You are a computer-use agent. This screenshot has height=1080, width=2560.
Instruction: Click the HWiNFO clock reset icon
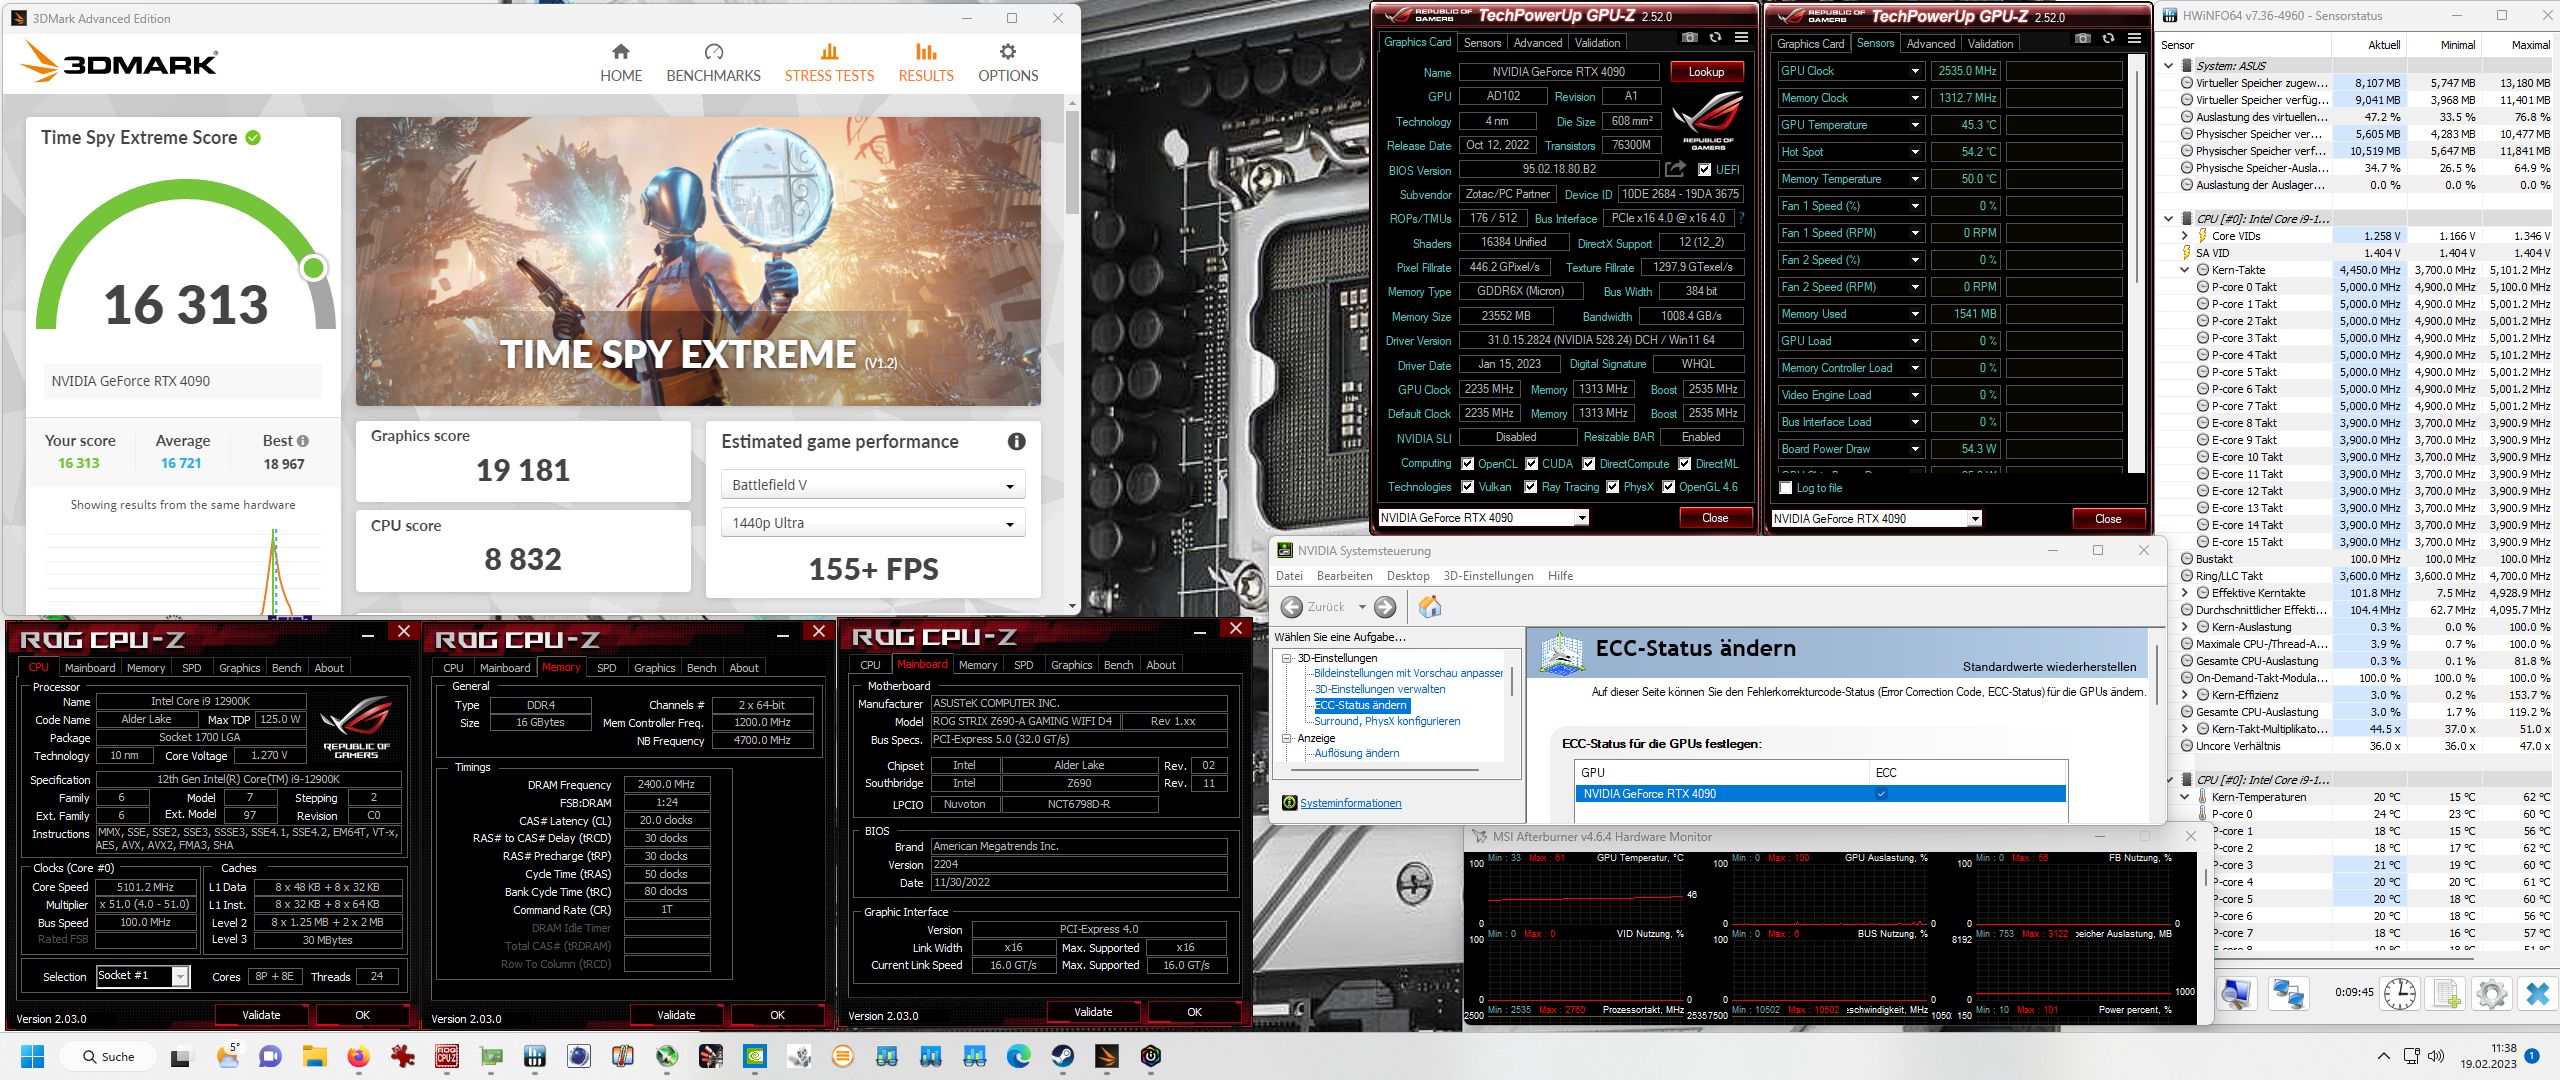click(2399, 993)
